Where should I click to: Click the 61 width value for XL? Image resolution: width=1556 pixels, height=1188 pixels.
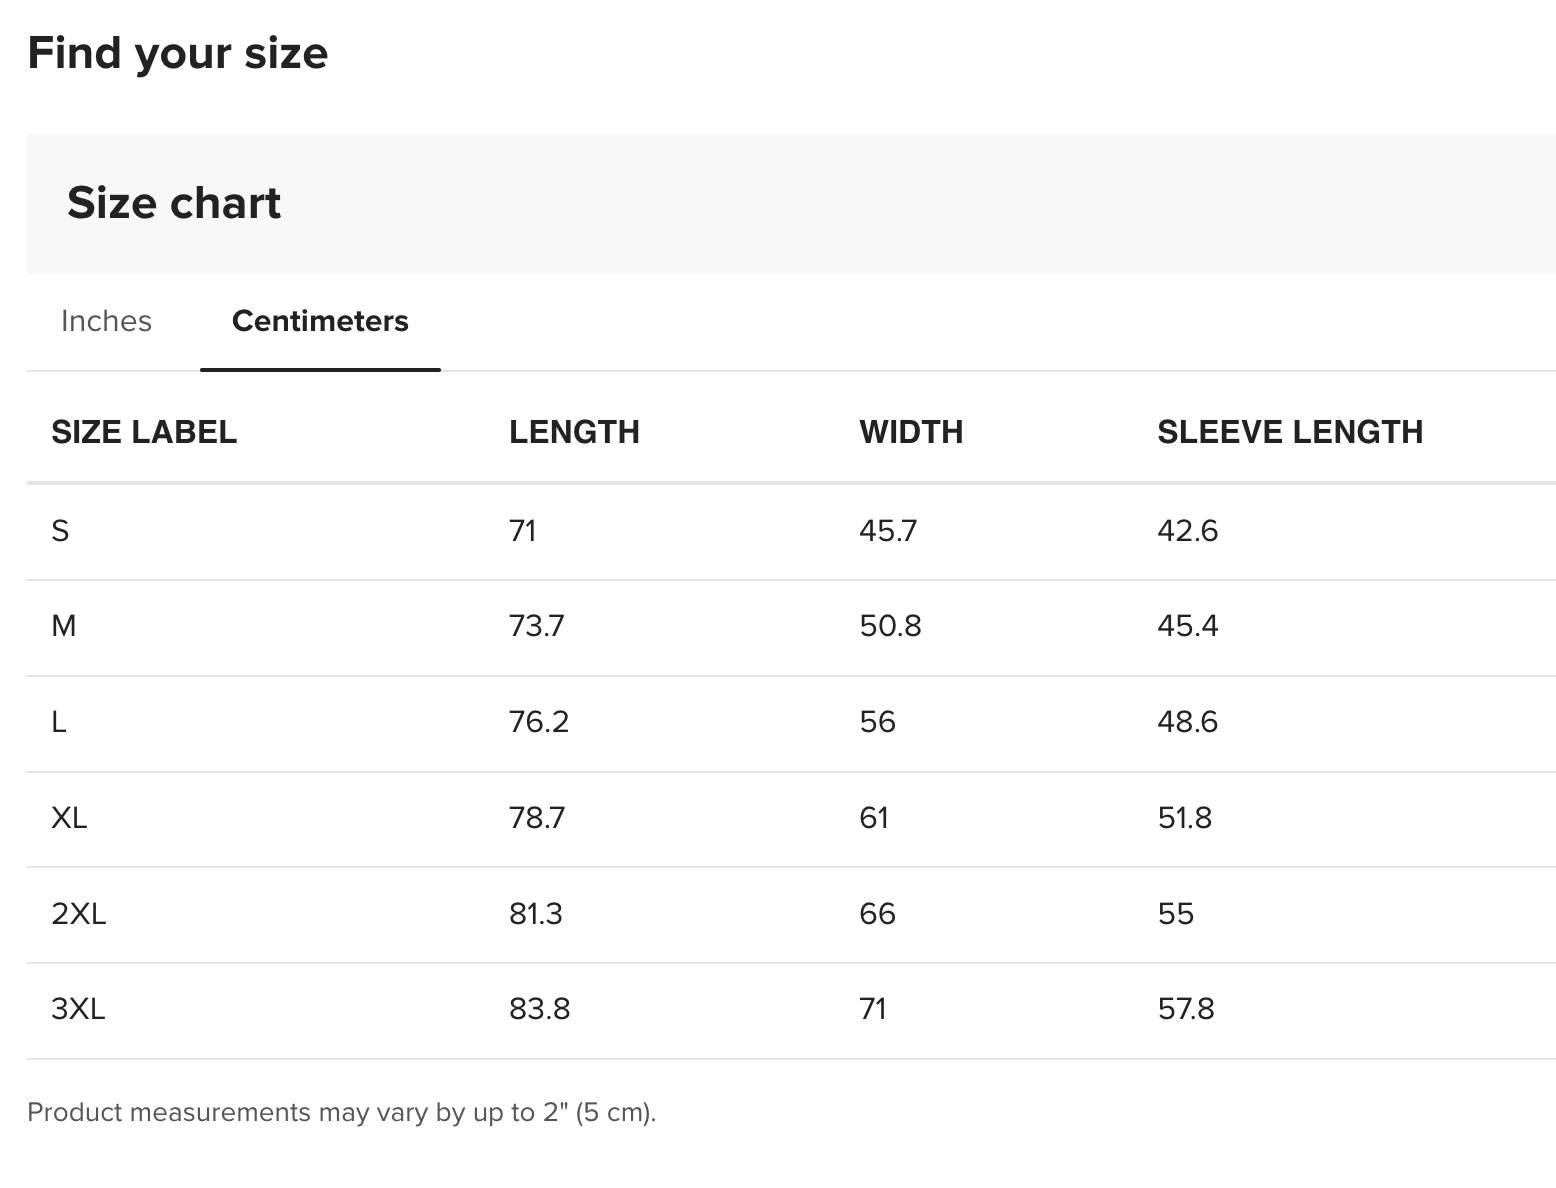[874, 818]
